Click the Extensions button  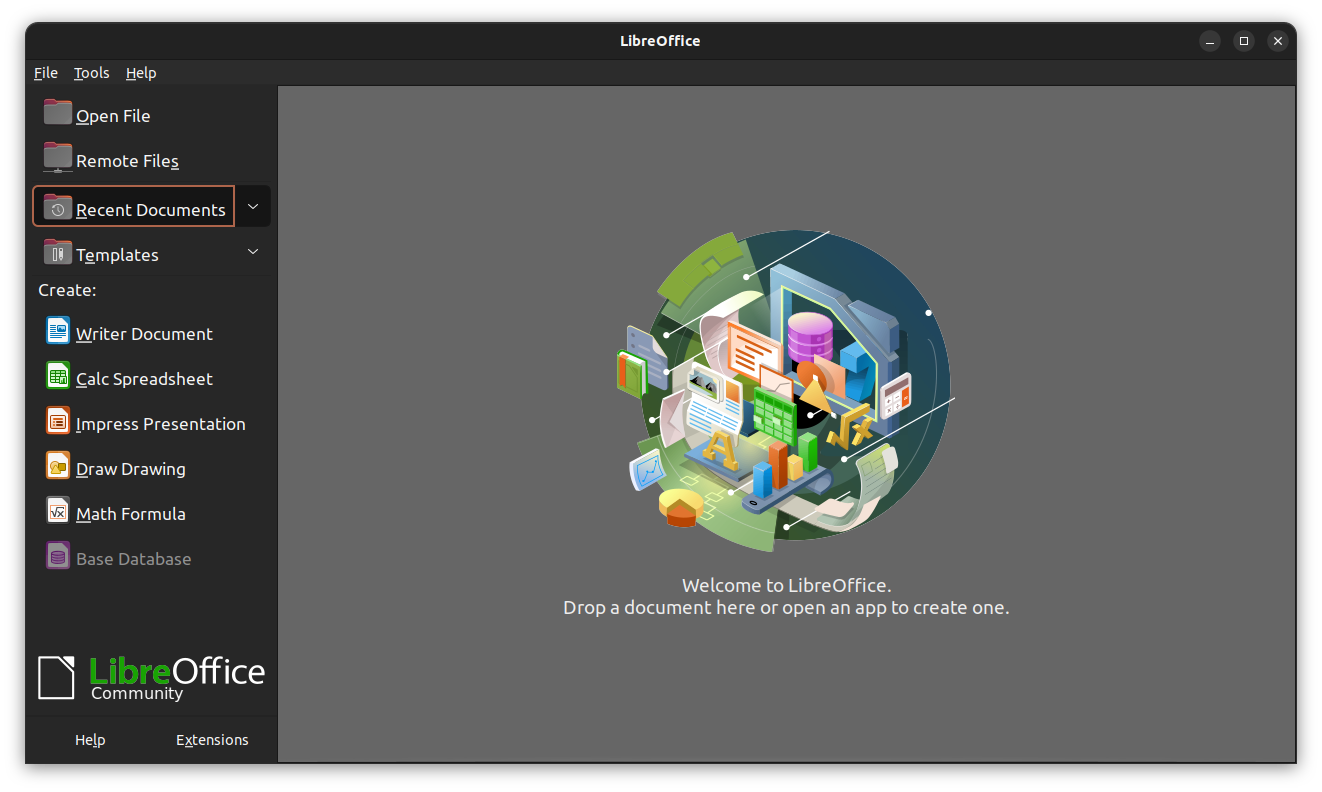click(x=212, y=740)
